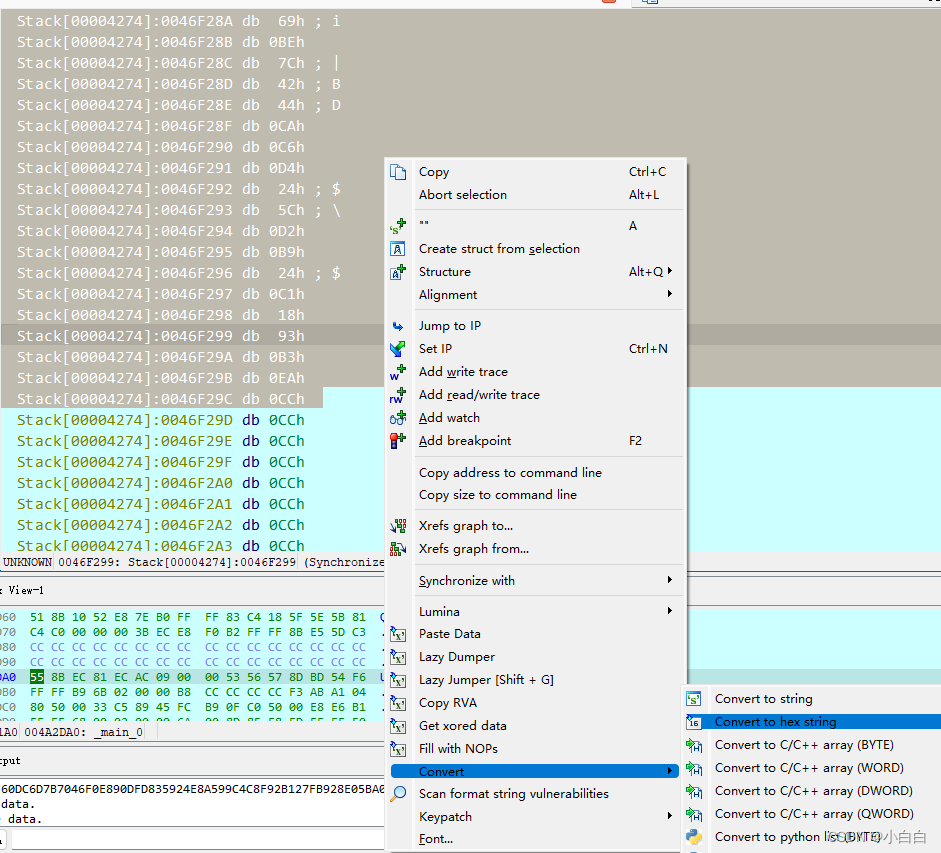Image resolution: width=941 pixels, height=853 pixels.
Task: Click the highlighted 55 byte in hex view
Action: (x=35, y=677)
